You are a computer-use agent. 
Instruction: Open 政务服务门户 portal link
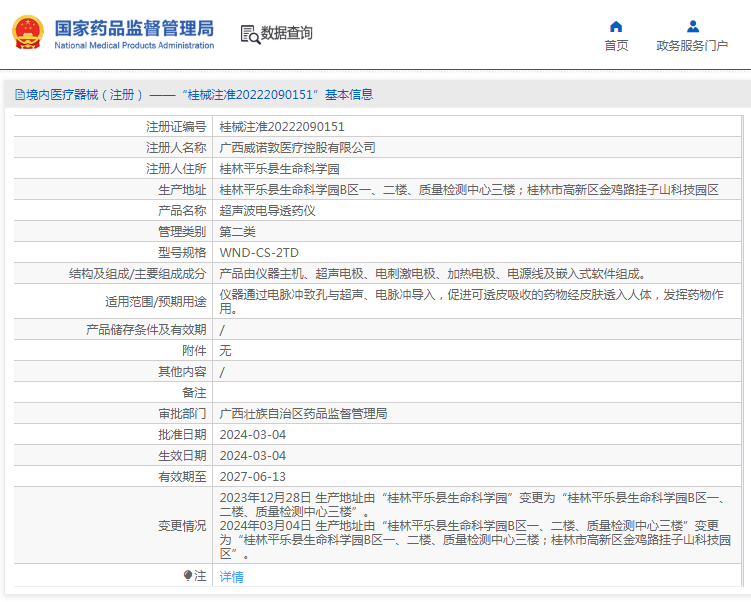pos(692,45)
